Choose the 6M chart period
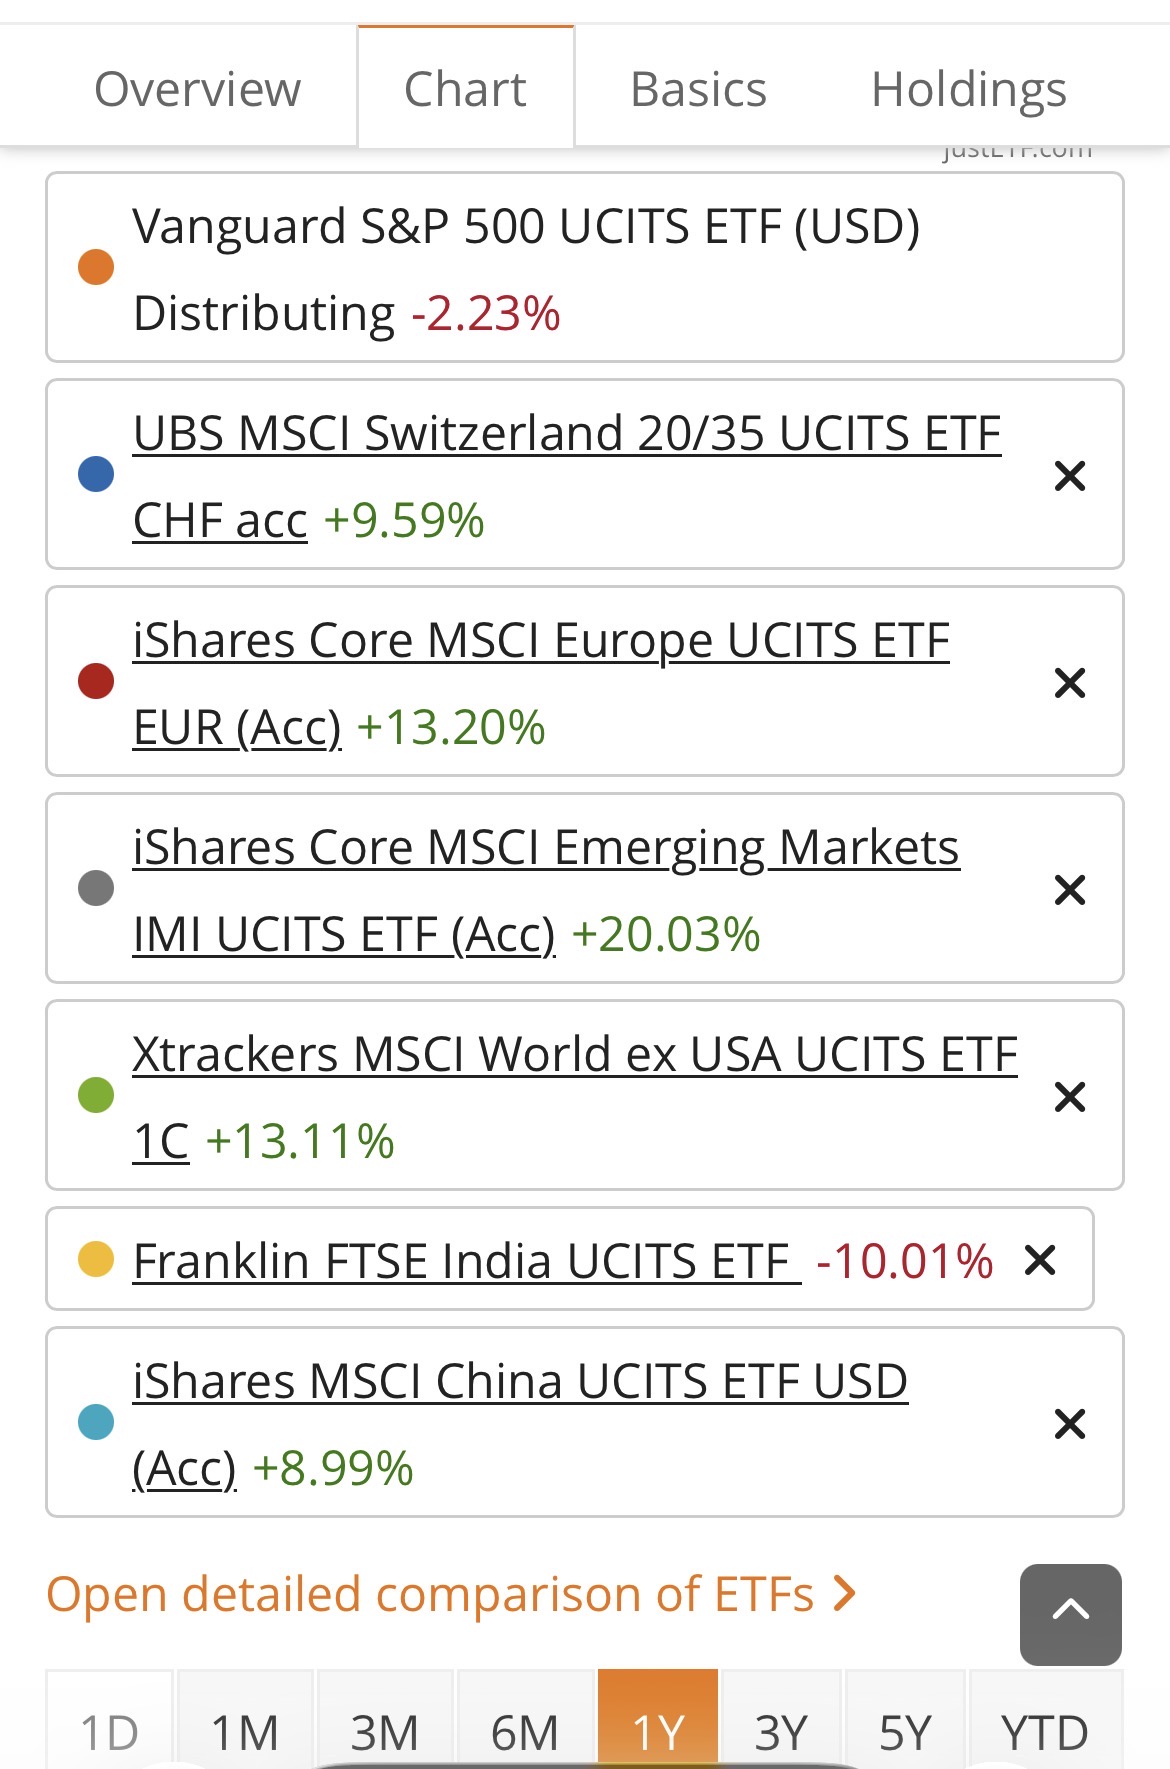 pyautogui.click(x=525, y=1731)
